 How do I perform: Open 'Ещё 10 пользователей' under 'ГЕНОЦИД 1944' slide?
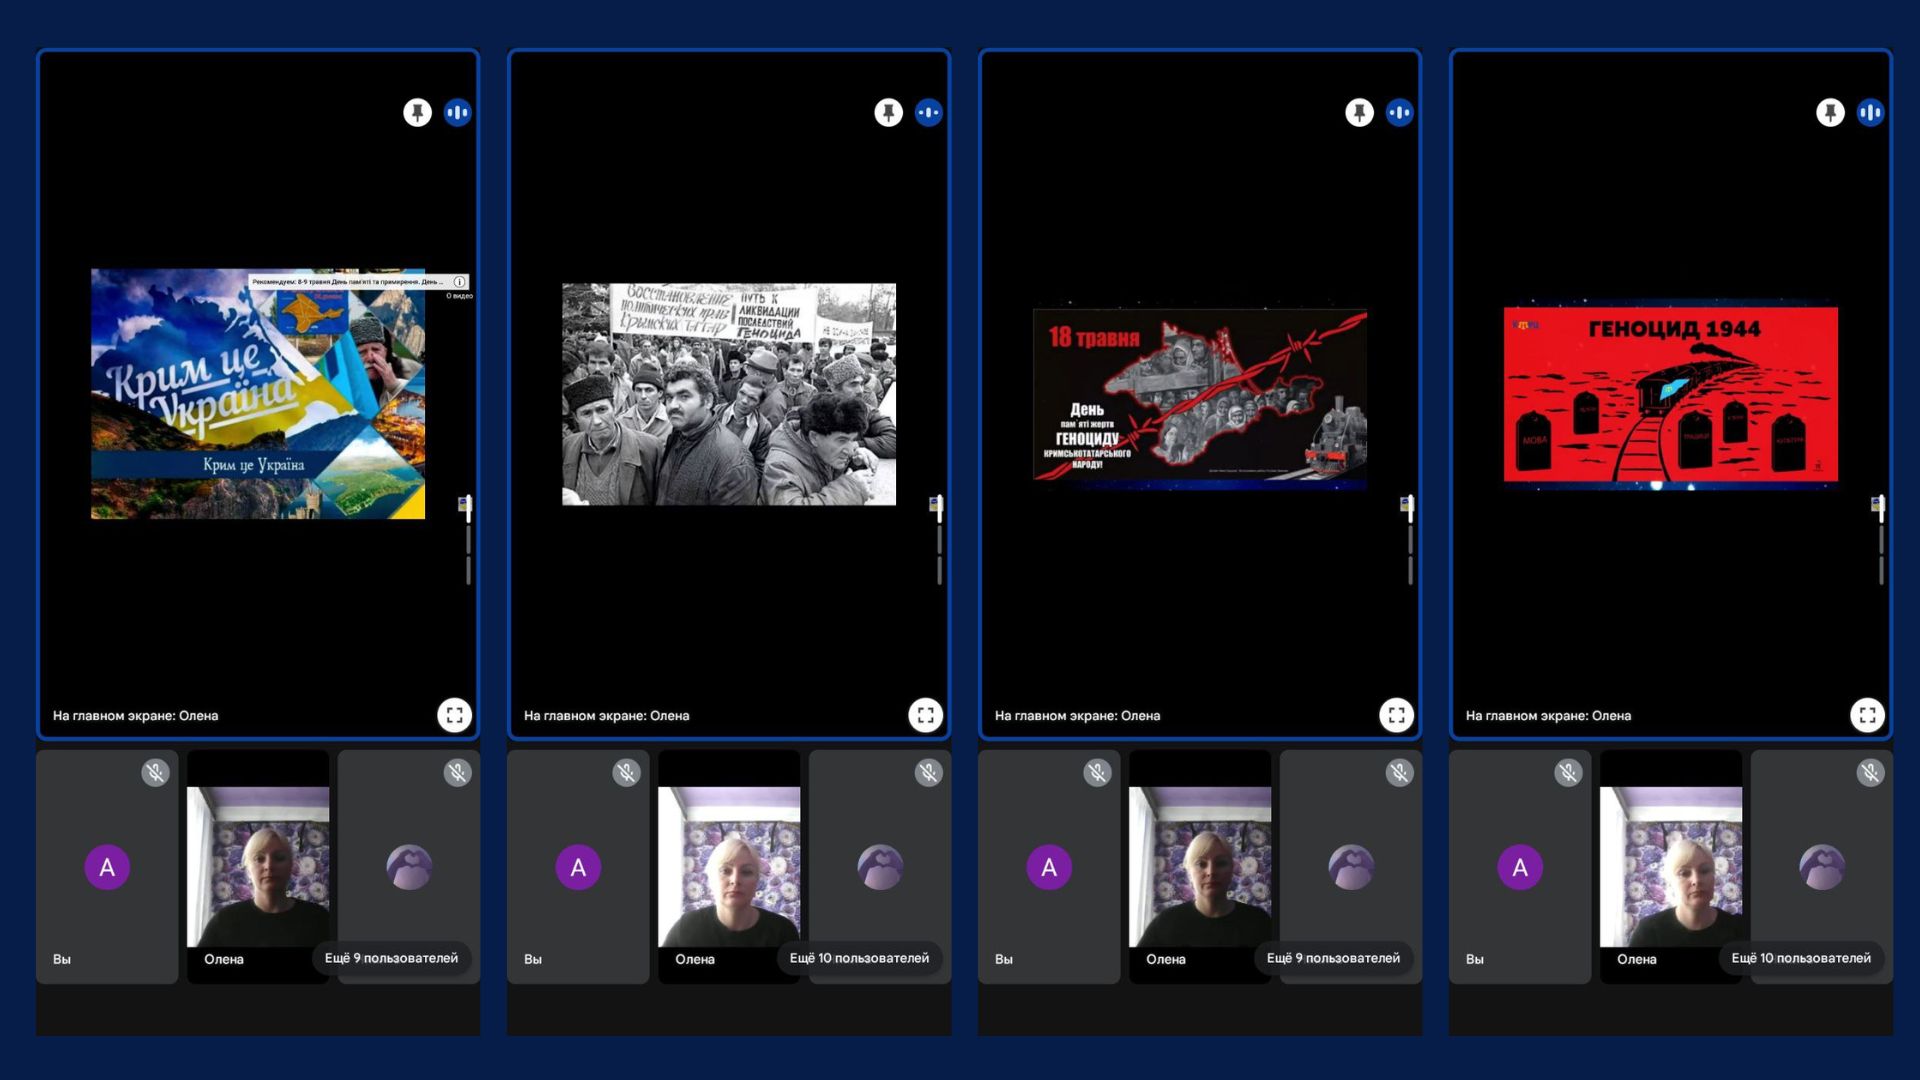click(1801, 958)
